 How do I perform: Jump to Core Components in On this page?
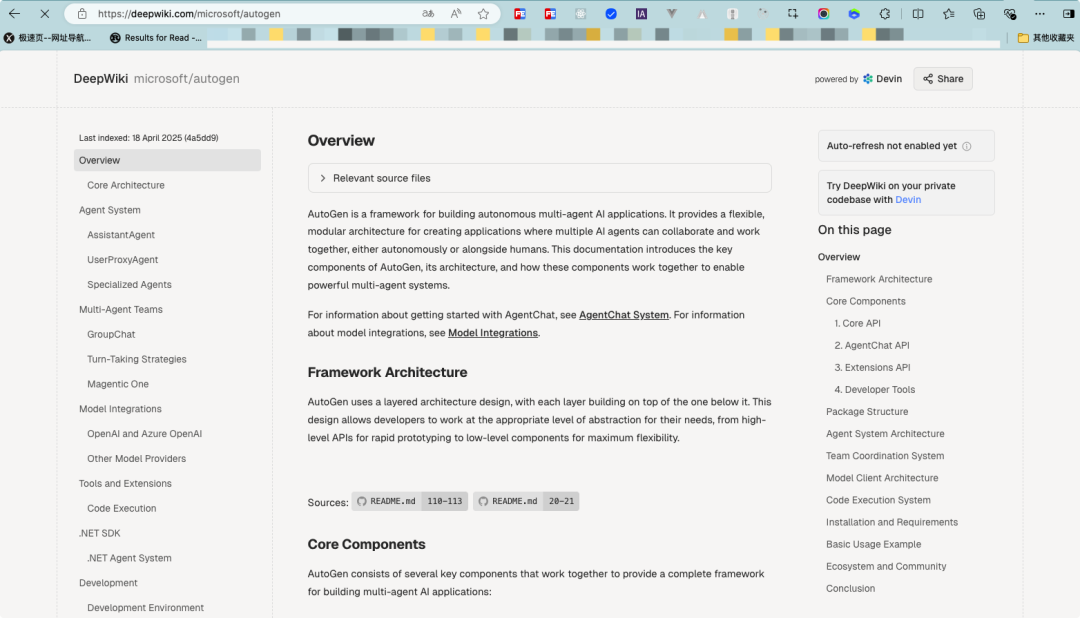tap(866, 301)
